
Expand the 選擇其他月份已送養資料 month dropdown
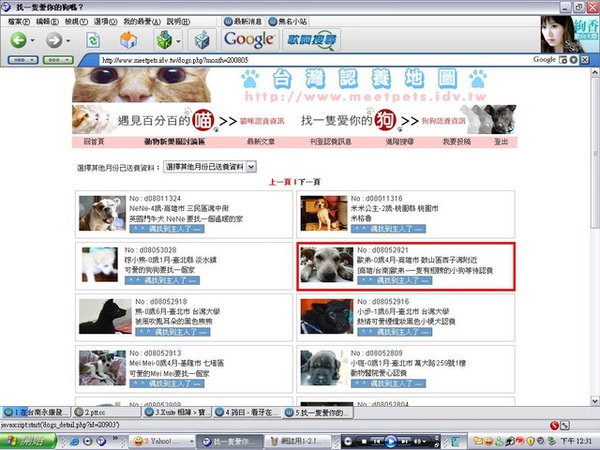tap(210, 167)
